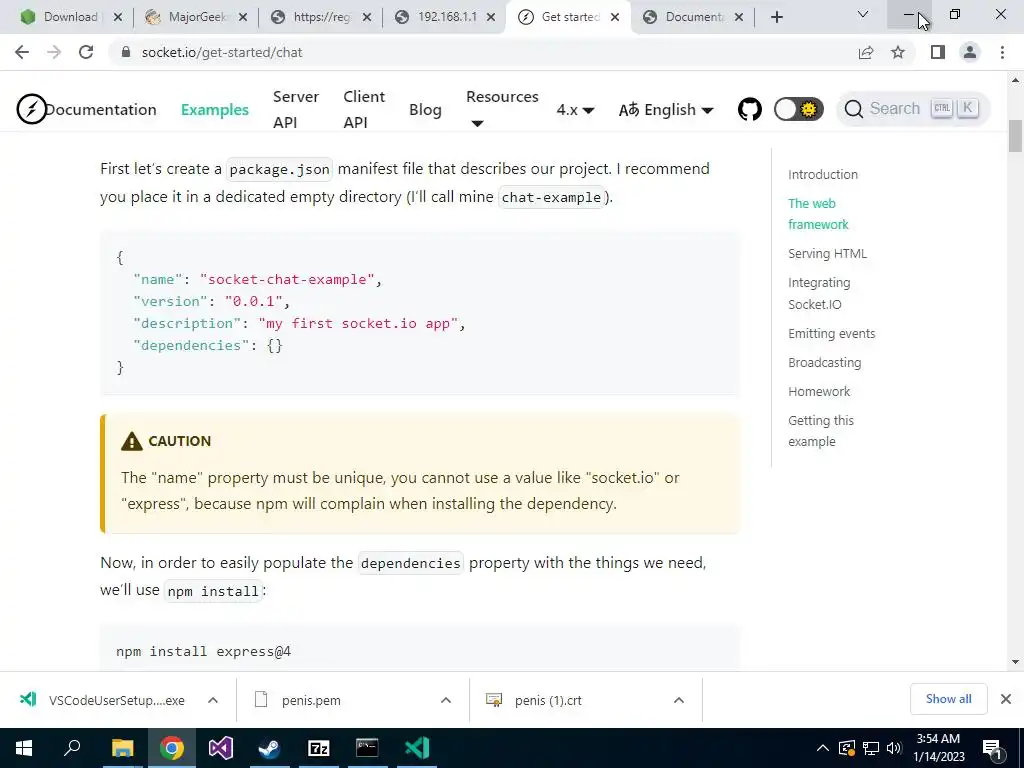This screenshot has width=1024, height=768.
Task: Go to Client API
Action: (364, 110)
